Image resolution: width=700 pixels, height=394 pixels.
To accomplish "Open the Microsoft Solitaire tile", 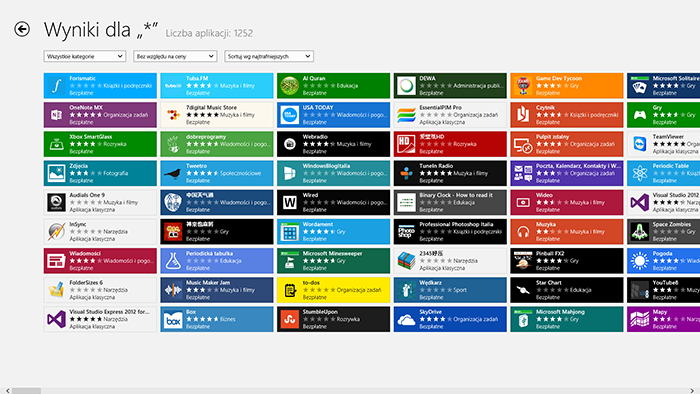I will (663, 86).
